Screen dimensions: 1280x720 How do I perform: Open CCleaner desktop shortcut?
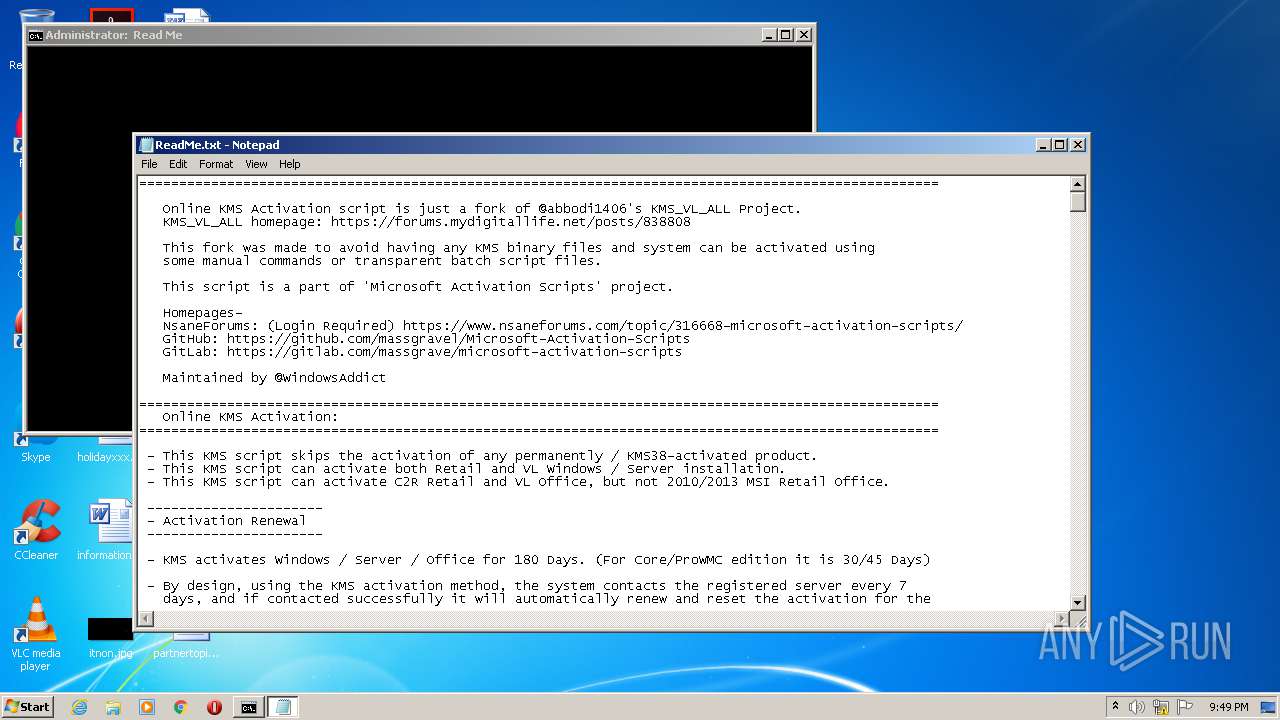[36, 530]
